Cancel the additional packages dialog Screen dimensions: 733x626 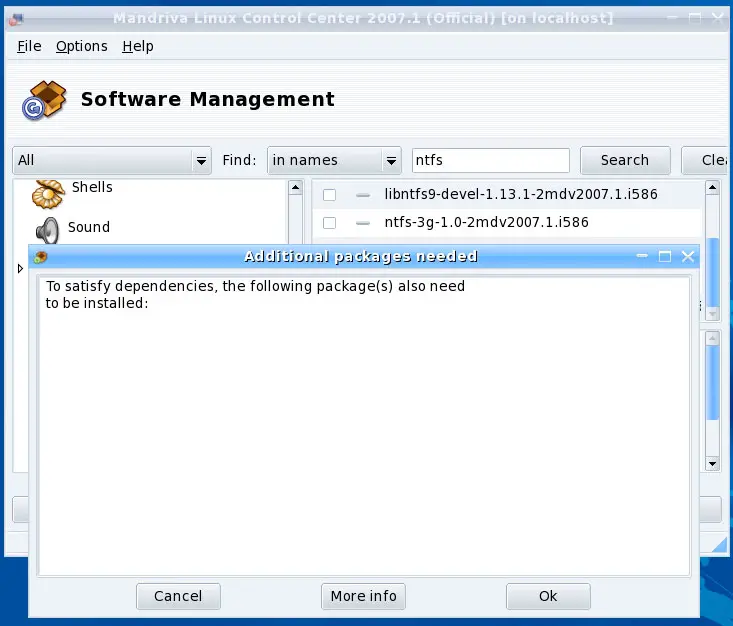pyautogui.click(x=178, y=596)
